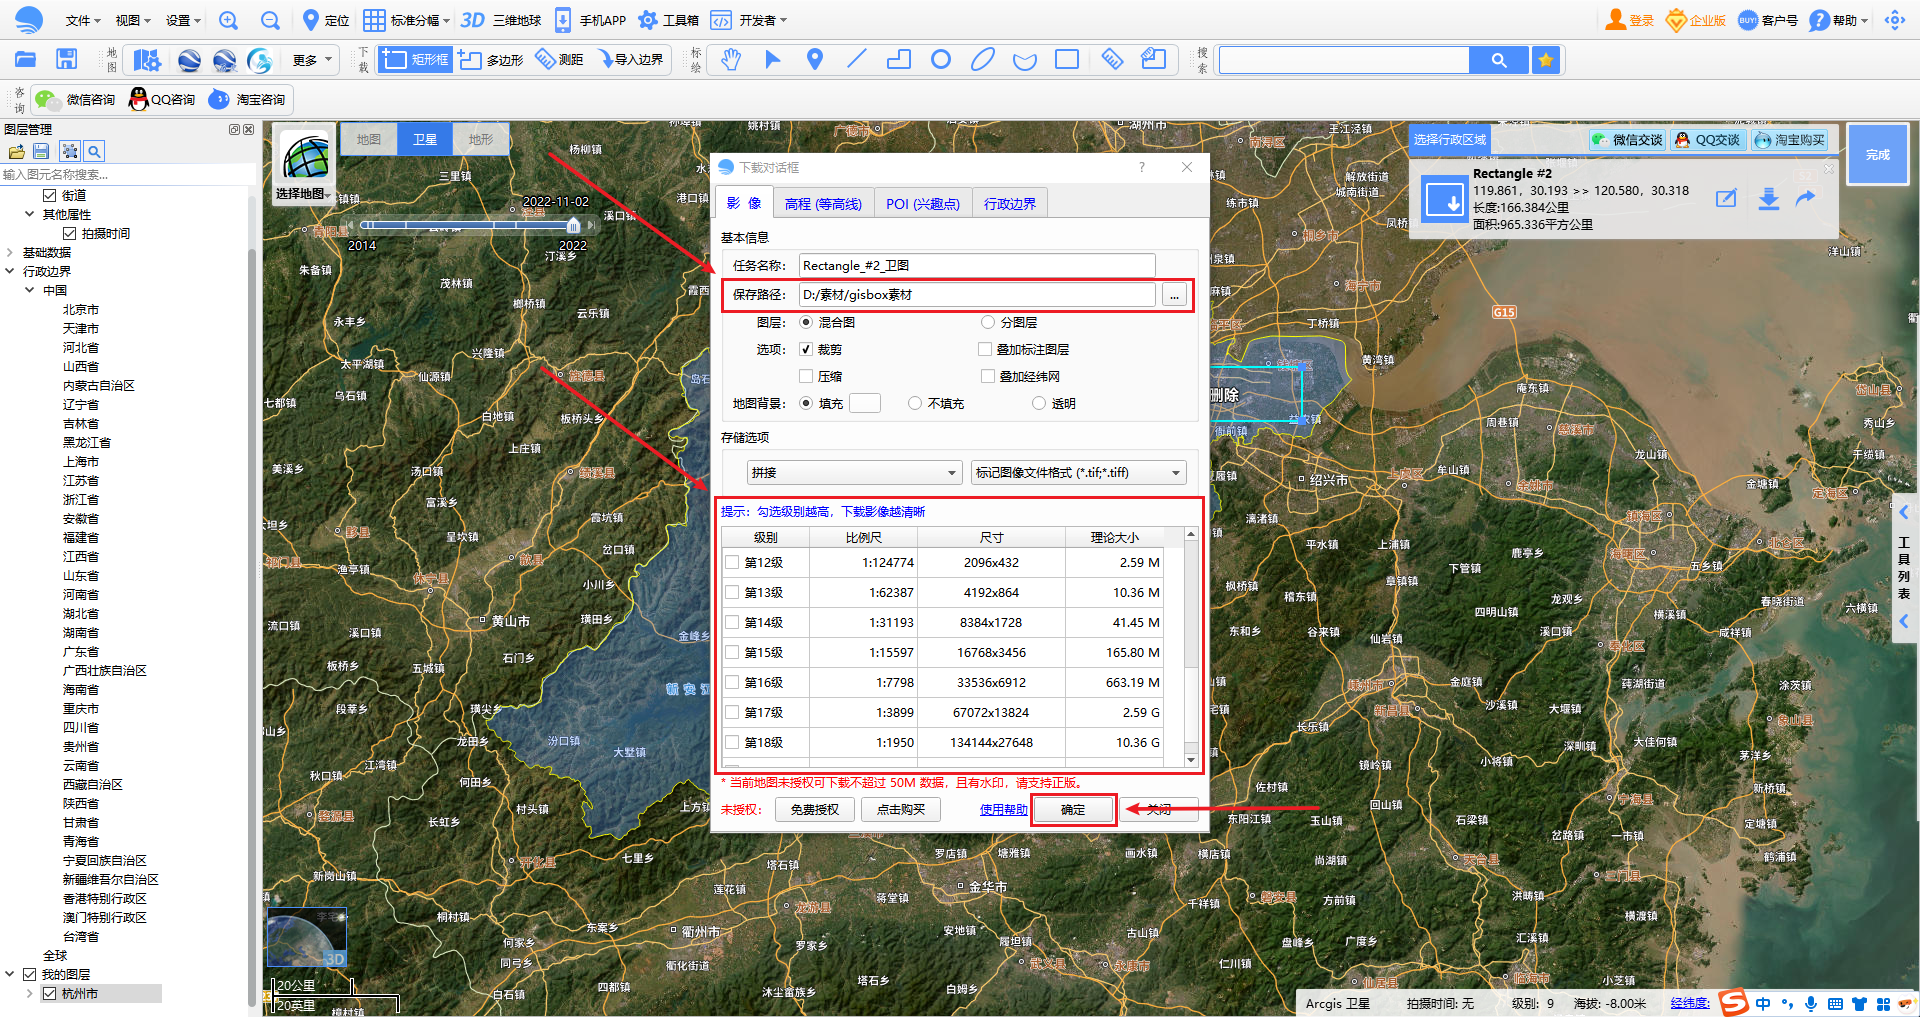Choose the circle drawing tool
The height and width of the screenshot is (1017, 1920).
point(940,60)
